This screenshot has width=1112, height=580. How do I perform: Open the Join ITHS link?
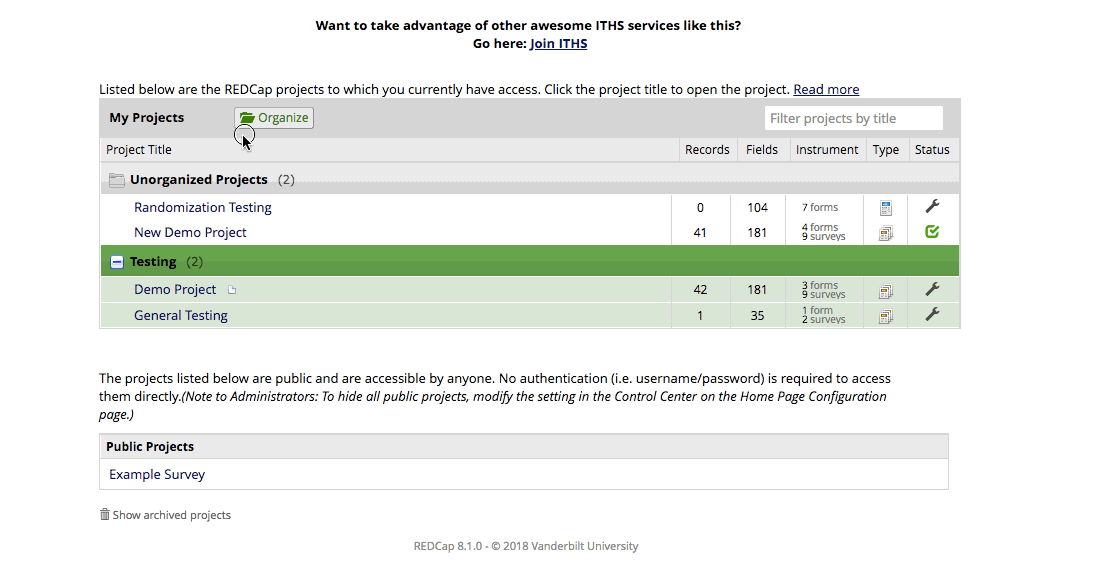(559, 43)
